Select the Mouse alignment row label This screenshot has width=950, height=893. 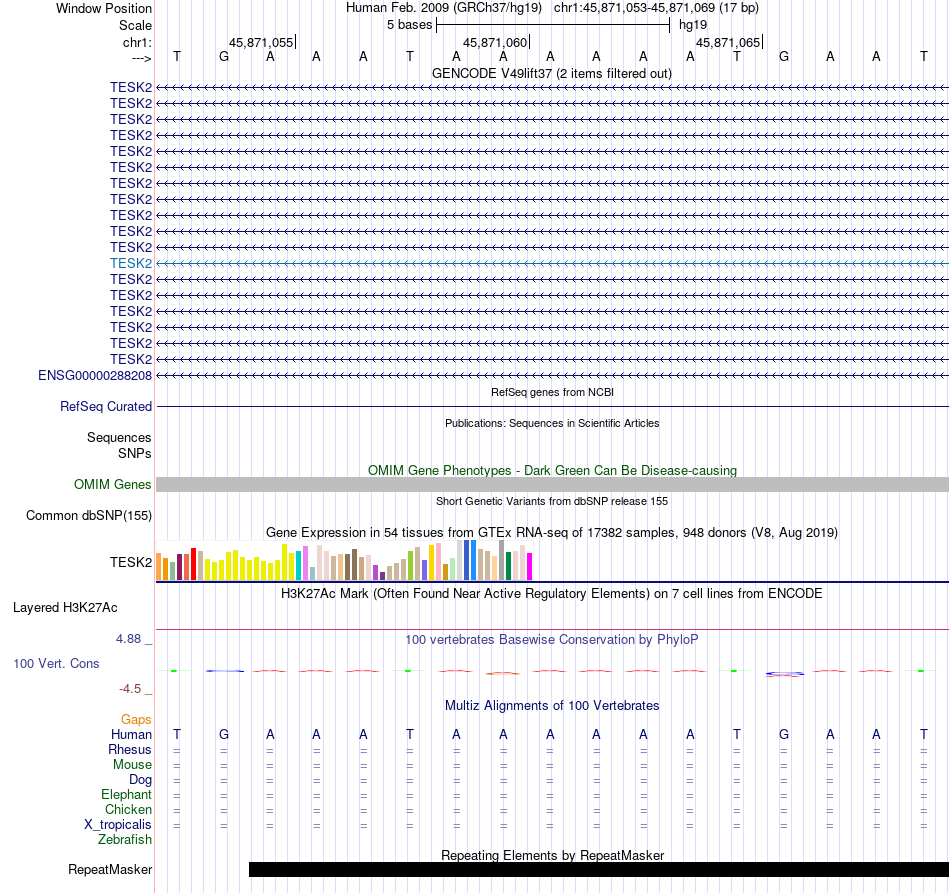pyautogui.click(x=132, y=765)
